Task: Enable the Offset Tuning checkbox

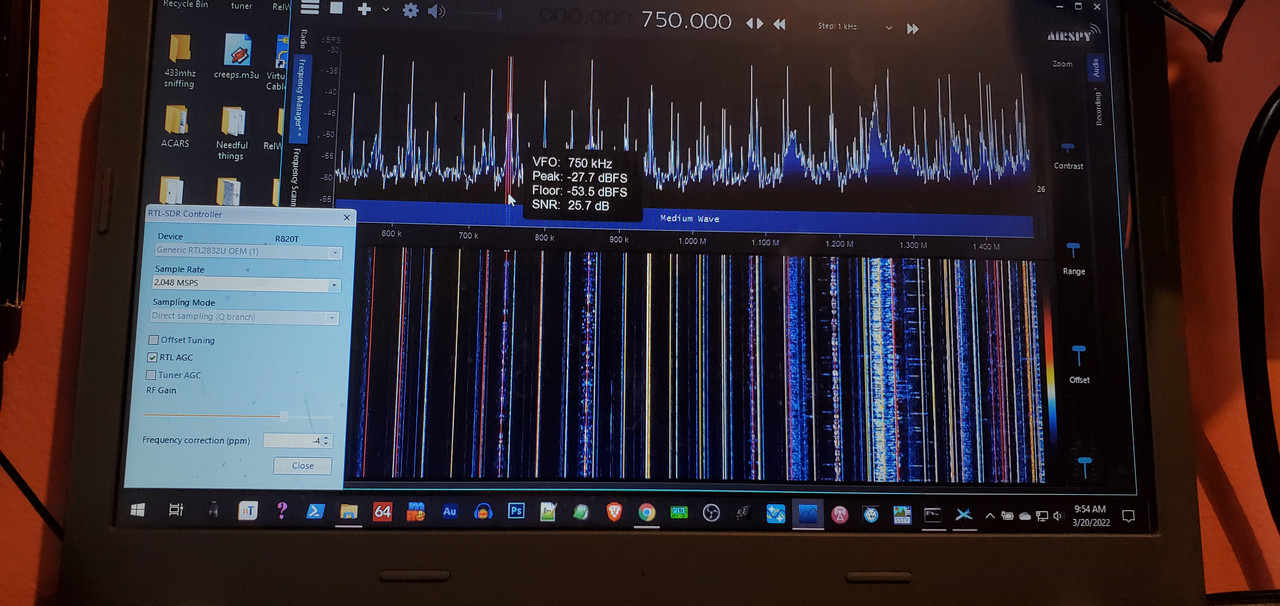Action: pos(153,340)
